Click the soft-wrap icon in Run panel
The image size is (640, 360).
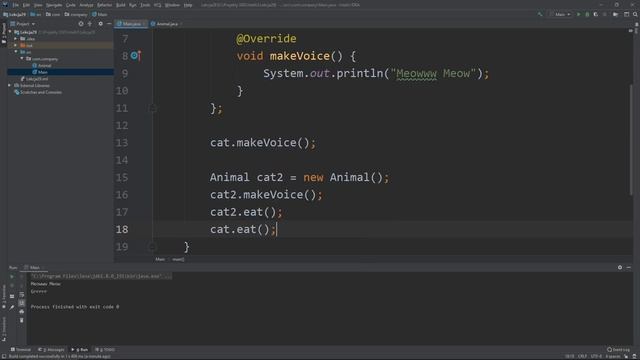22,295
